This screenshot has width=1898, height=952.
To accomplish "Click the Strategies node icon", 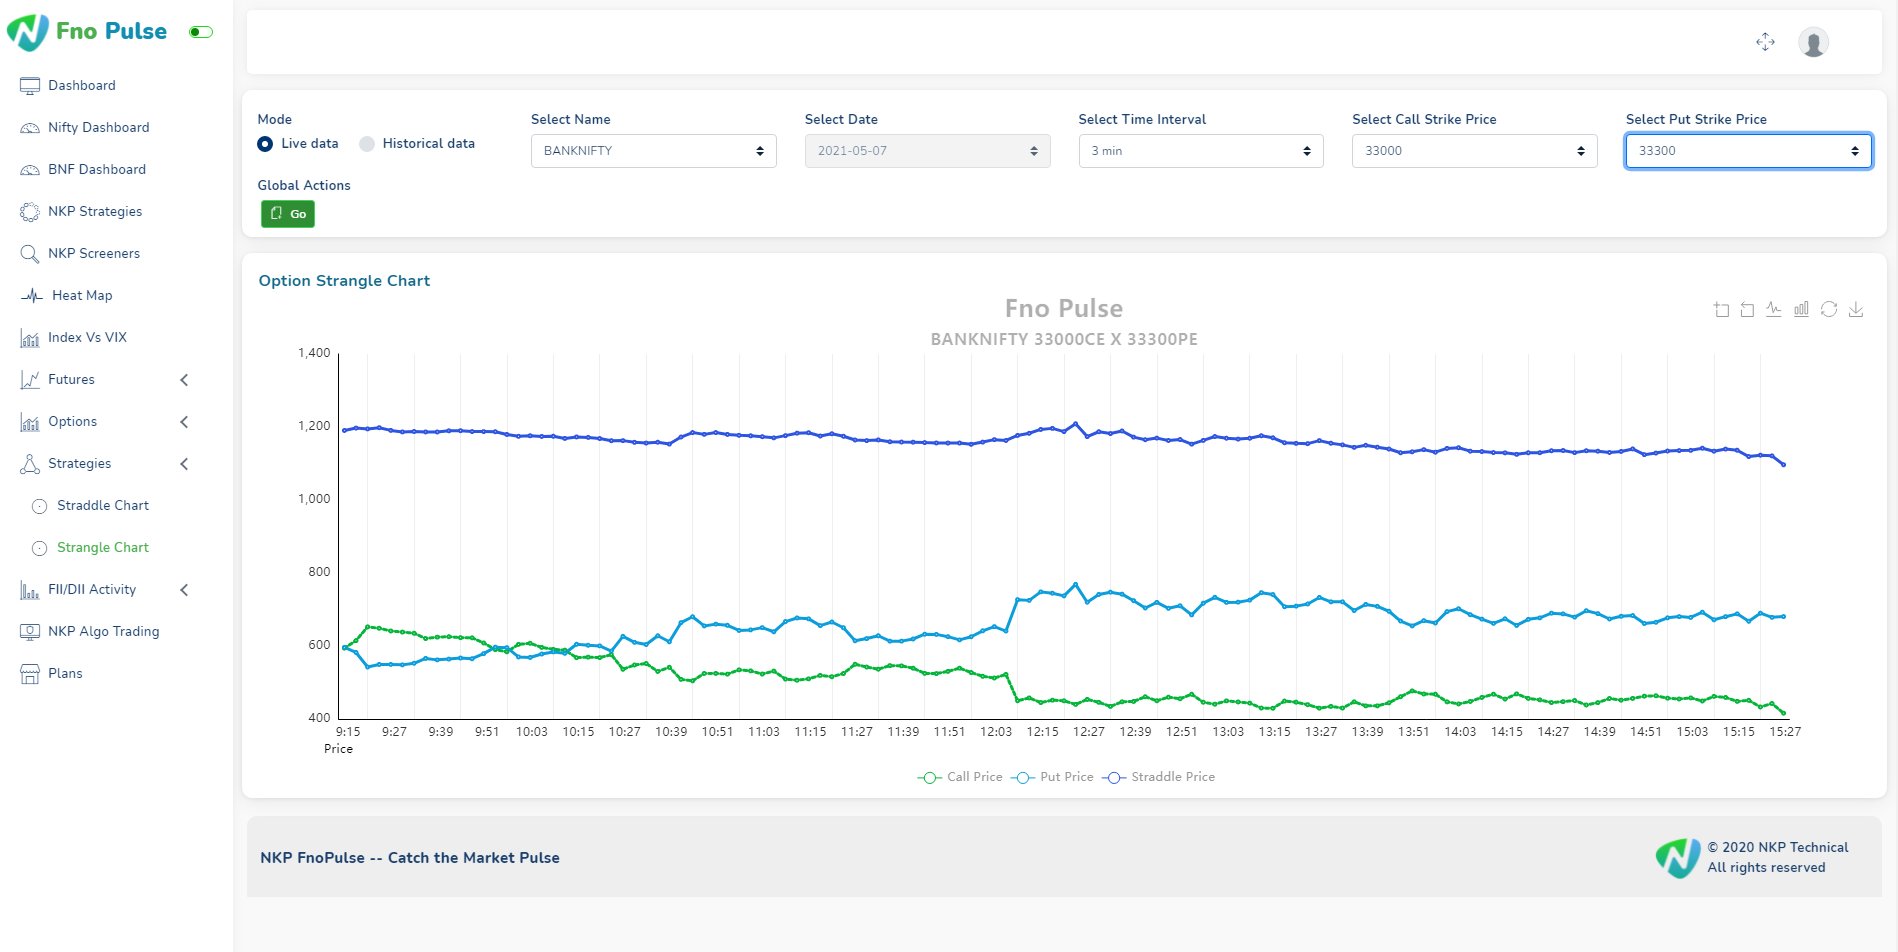I will click(x=30, y=464).
